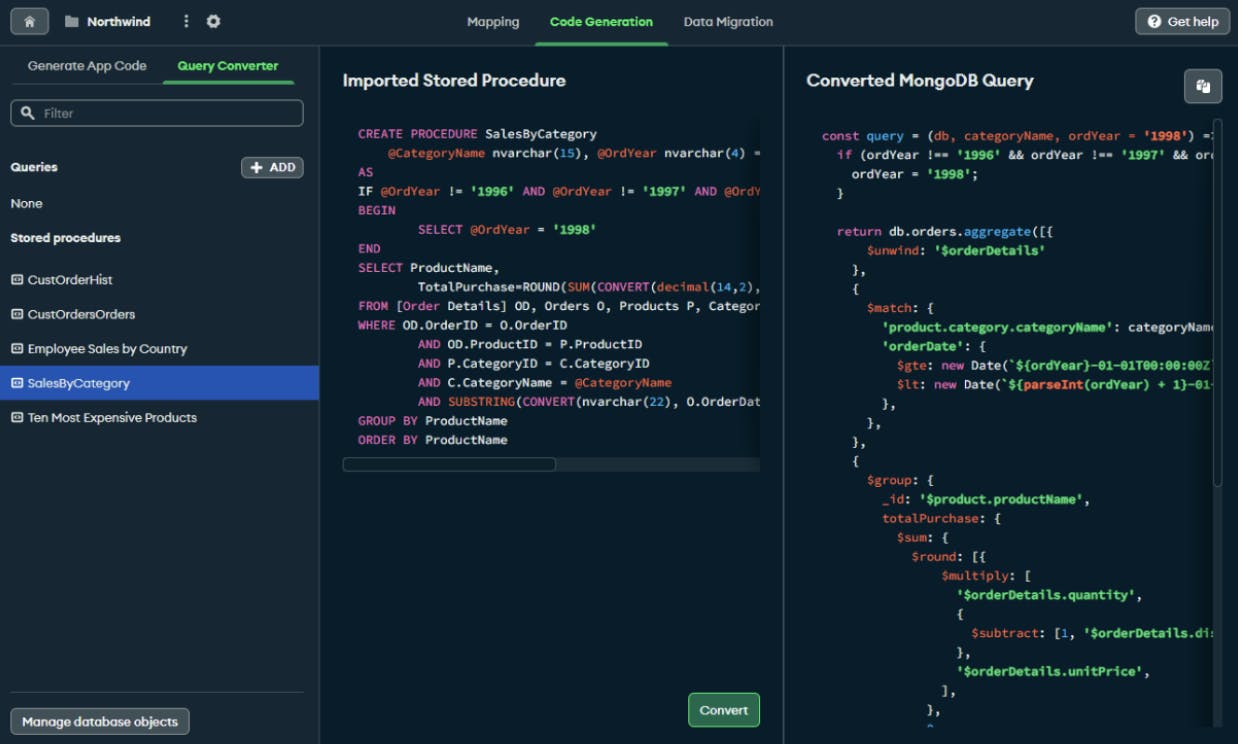Open Manage database objects
The height and width of the screenshot is (744, 1238).
click(x=100, y=721)
